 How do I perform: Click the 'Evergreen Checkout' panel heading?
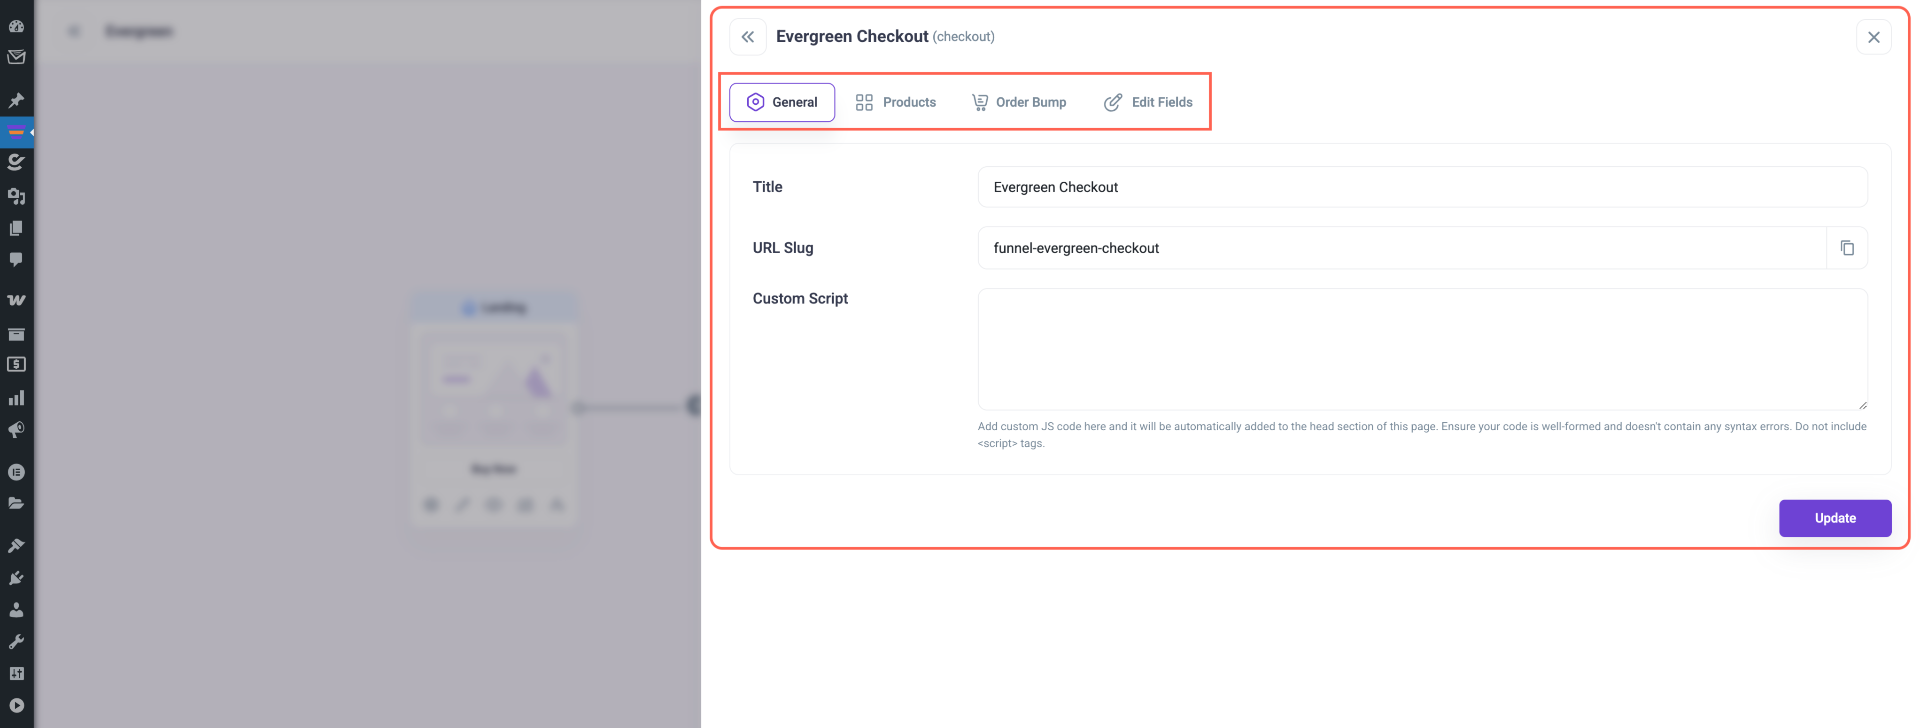852,36
